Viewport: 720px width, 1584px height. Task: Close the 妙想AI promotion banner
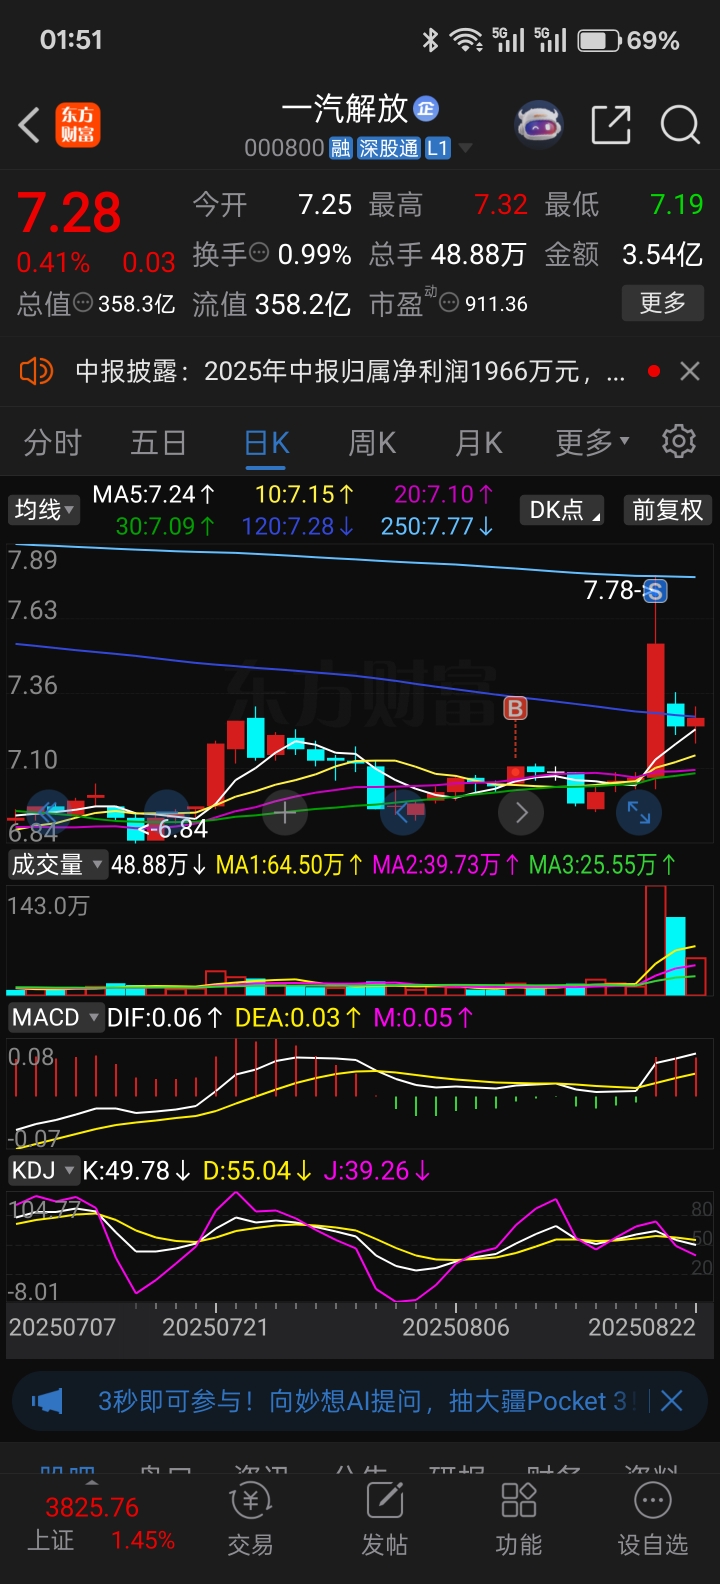pos(672,1401)
